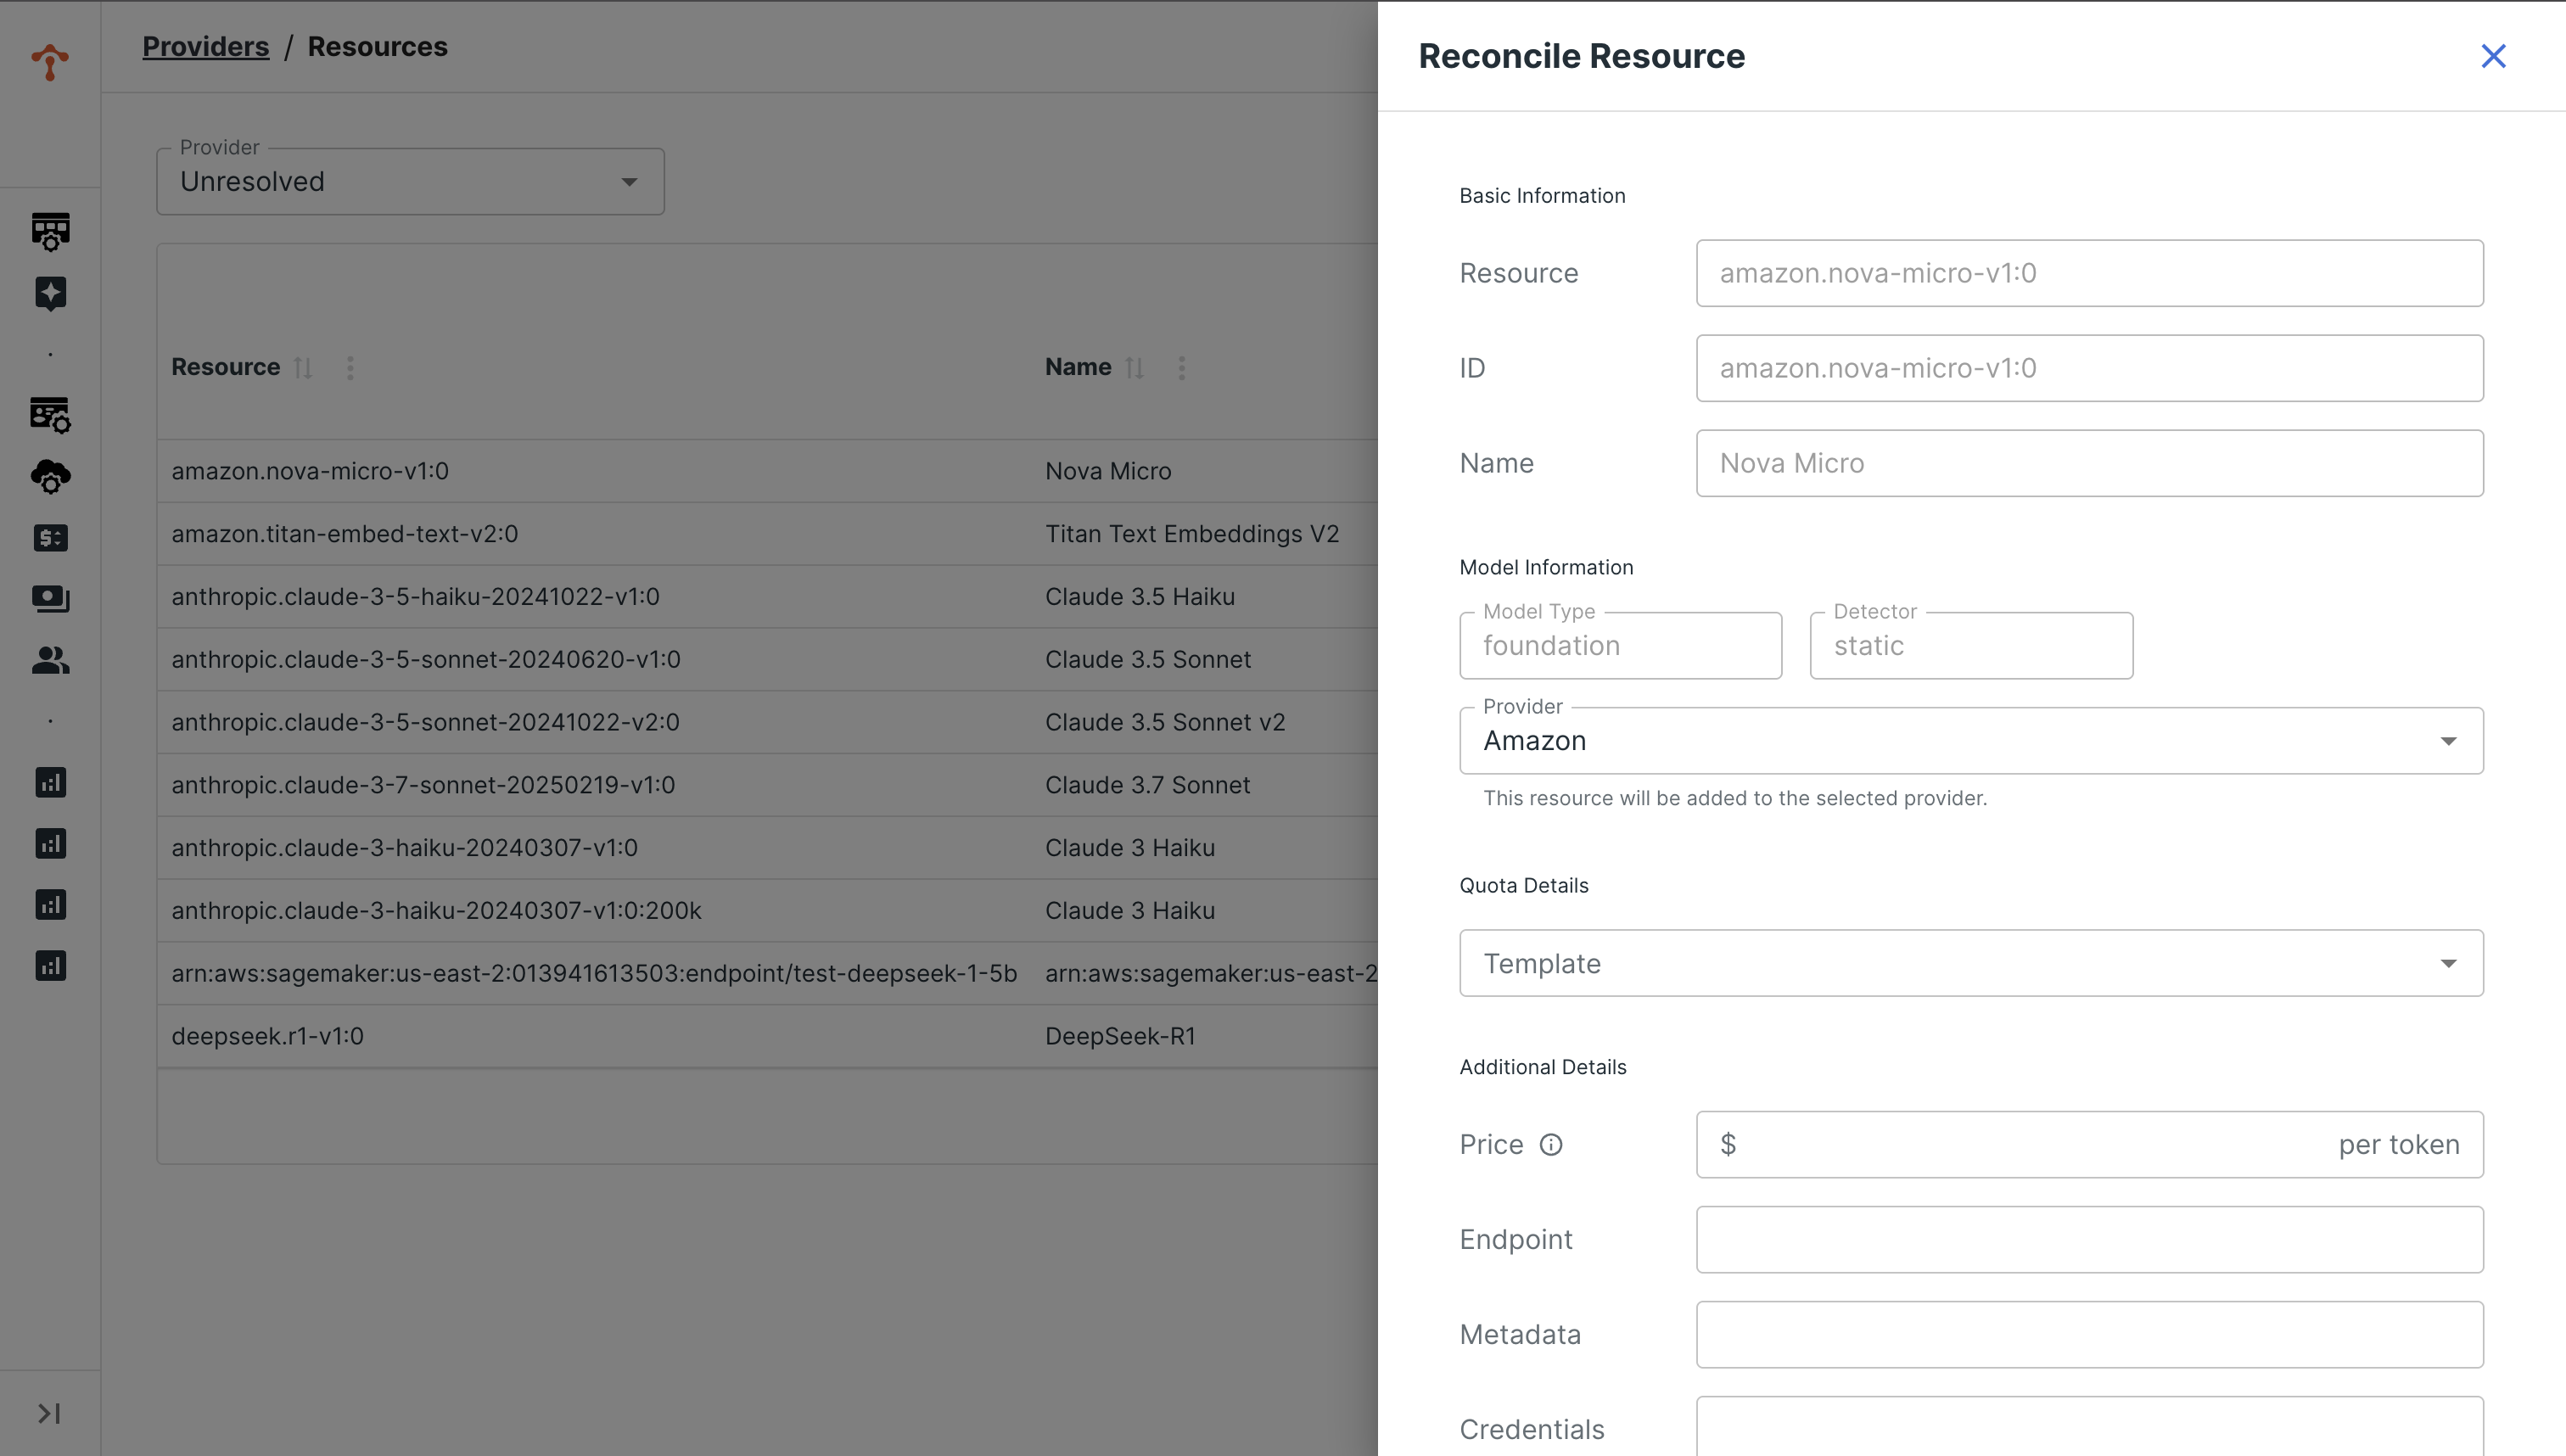
Task: Select the provider accounts icon in sidebar
Action: tap(49, 414)
